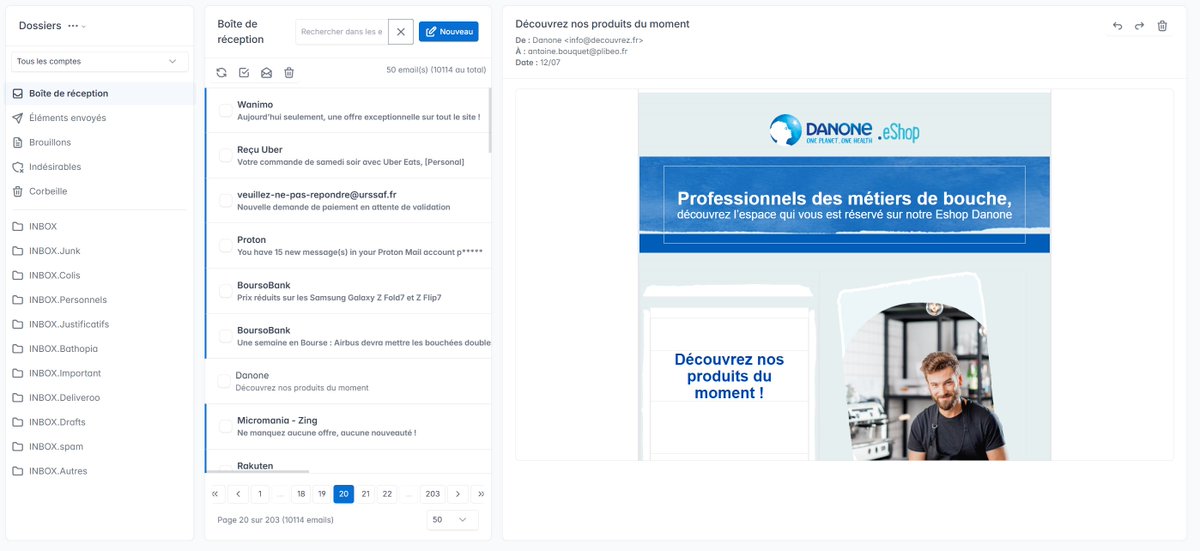Tick the Danone email checkbox
The width and height of the screenshot is (1200, 551).
coord(224,381)
